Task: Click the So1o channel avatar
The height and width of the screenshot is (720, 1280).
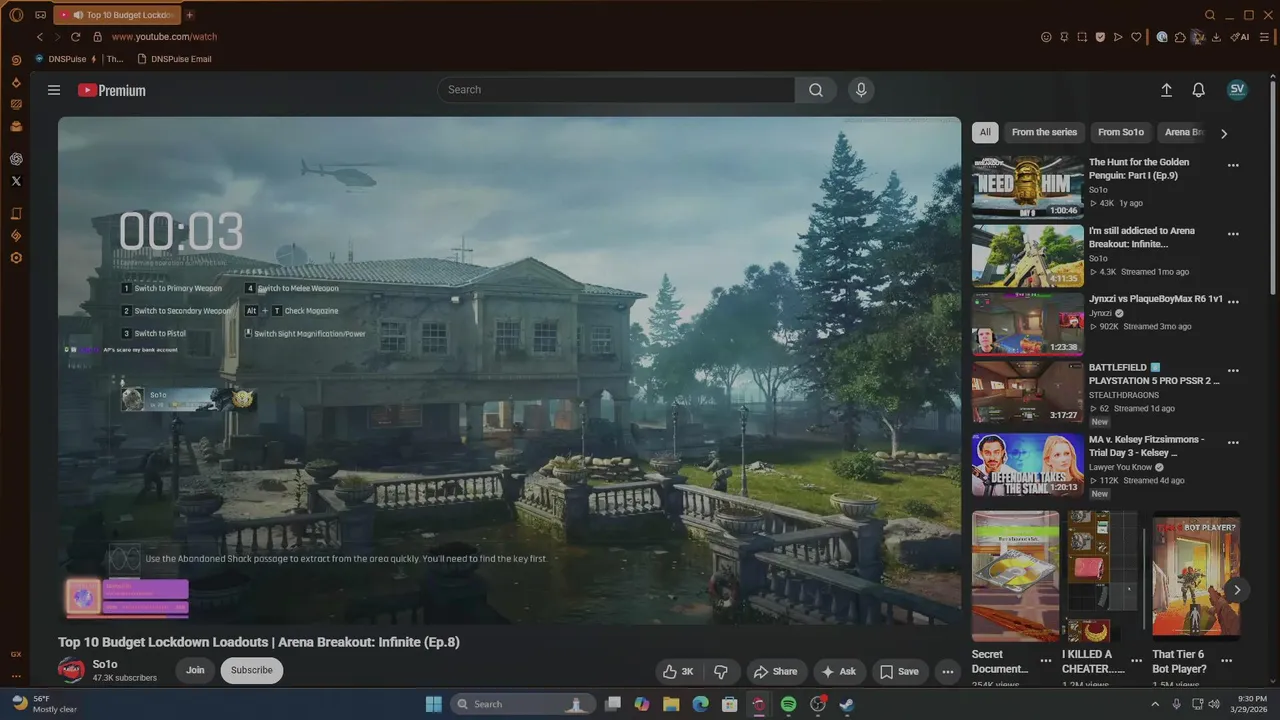Action: 71,670
